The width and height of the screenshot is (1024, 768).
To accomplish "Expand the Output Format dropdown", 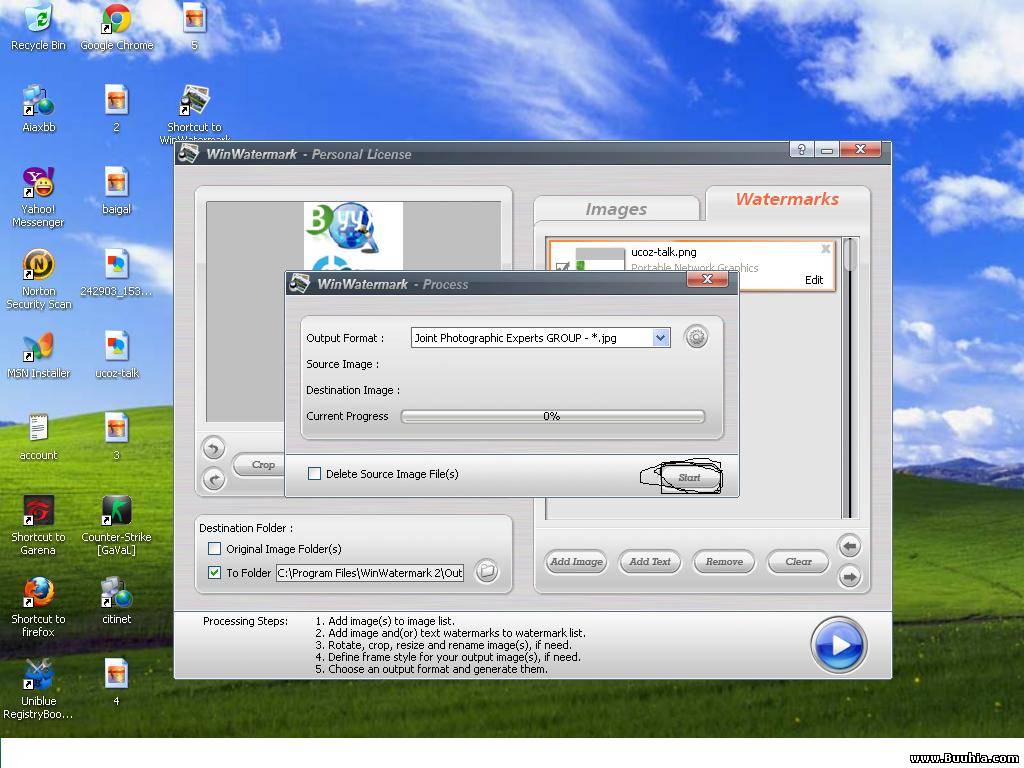I will pos(661,338).
